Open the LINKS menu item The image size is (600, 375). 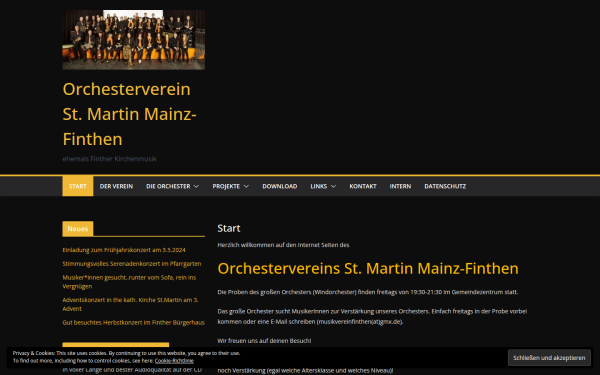pos(318,186)
